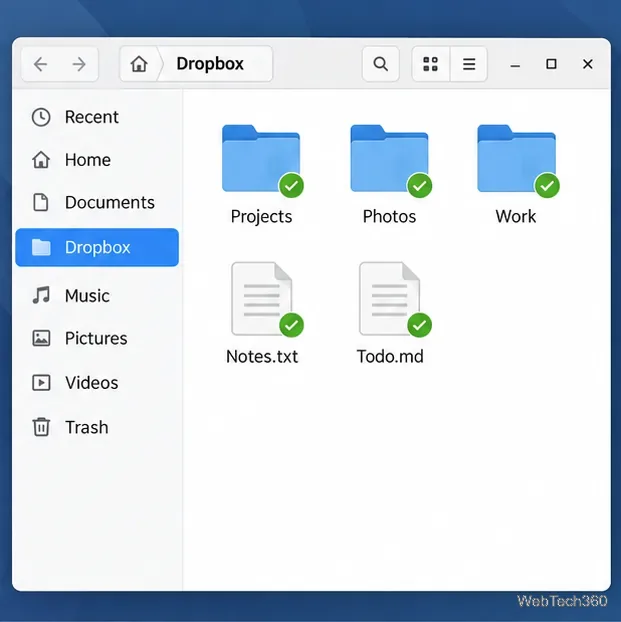Click the Photos folder name label
Image resolution: width=621 pixels, height=622 pixels.
click(389, 217)
